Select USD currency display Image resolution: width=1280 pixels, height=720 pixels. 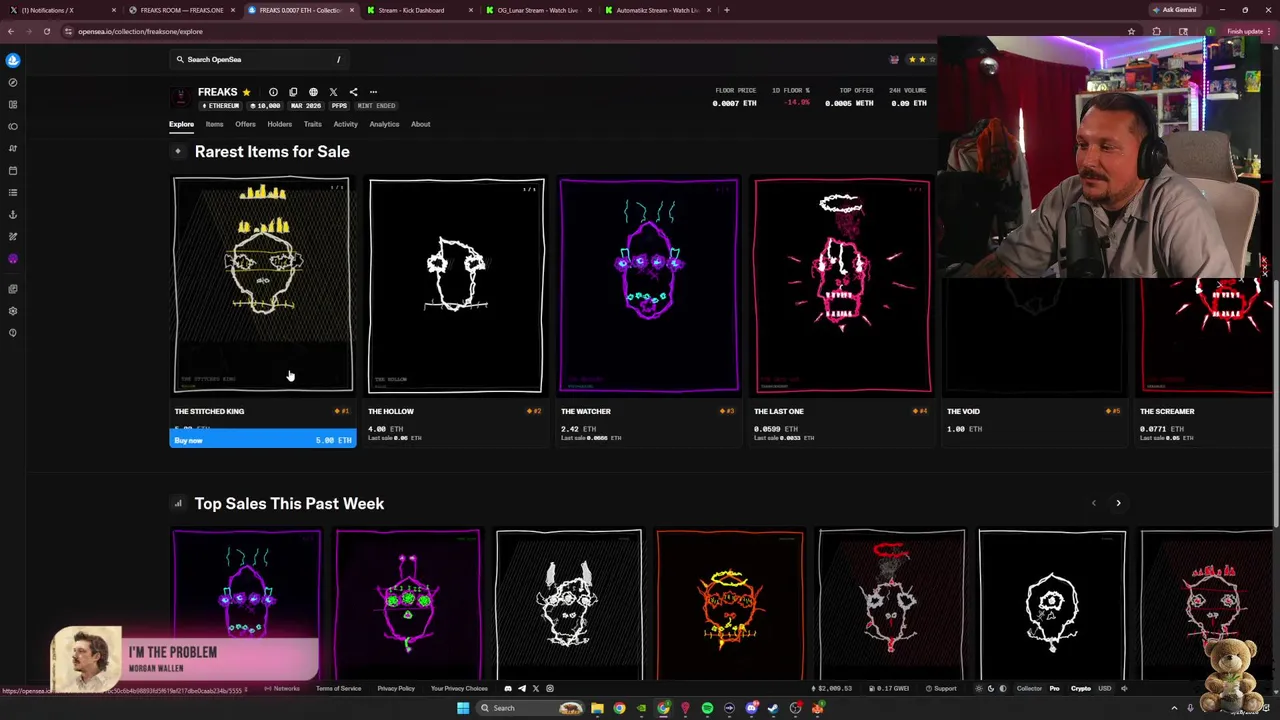click(1105, 688)
